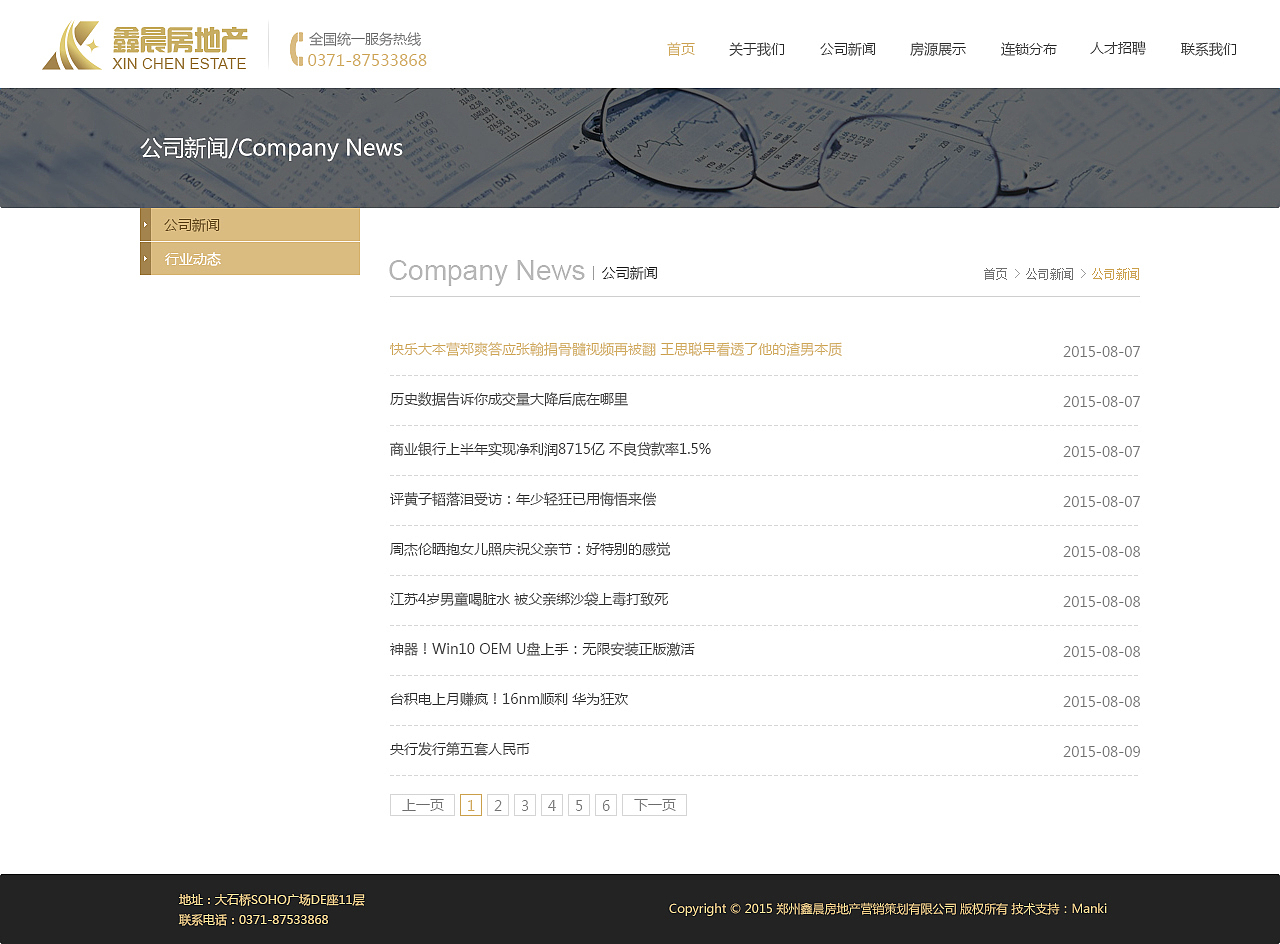The height and width of the screenshot is (944, 1280).
Task: Click the arrow icon beside 公司新闻 sidebar item
Action: click(x=145, y=225)
